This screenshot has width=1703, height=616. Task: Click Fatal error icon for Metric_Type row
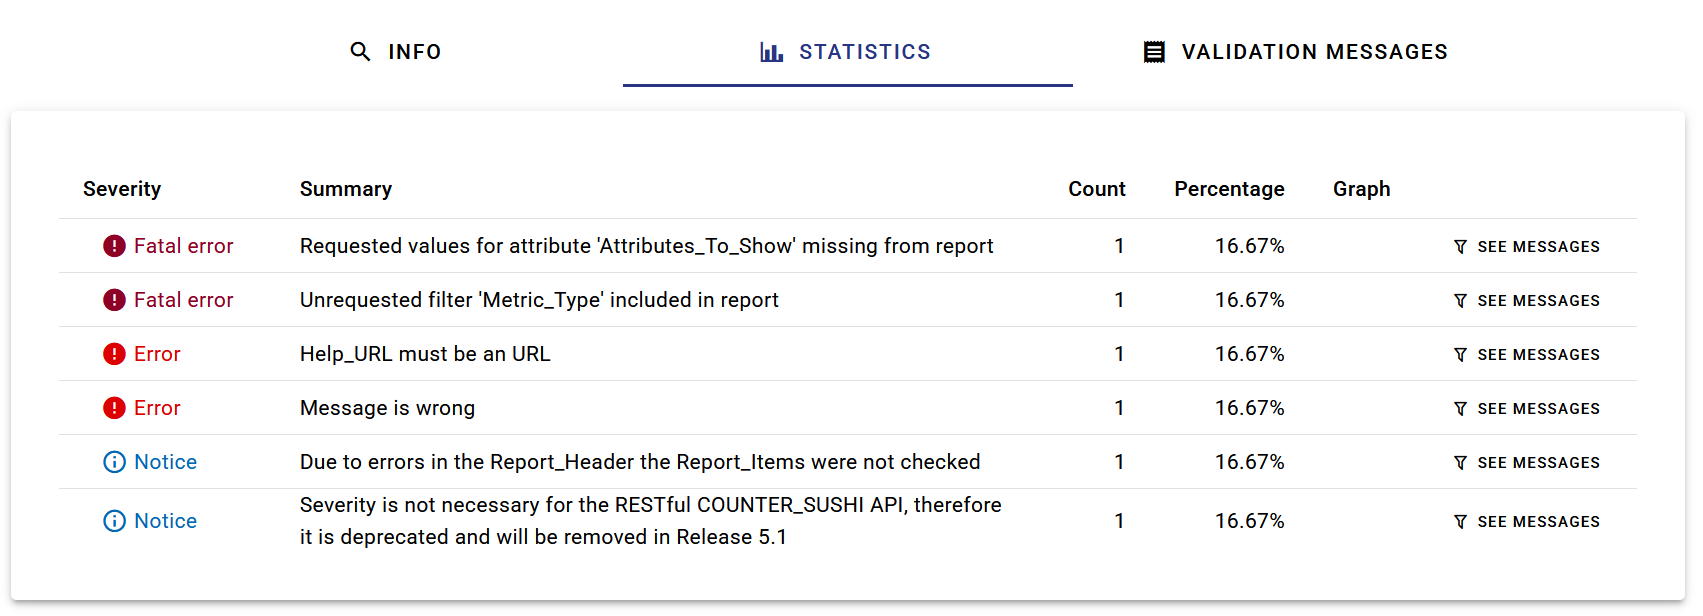tap(115, 300)
